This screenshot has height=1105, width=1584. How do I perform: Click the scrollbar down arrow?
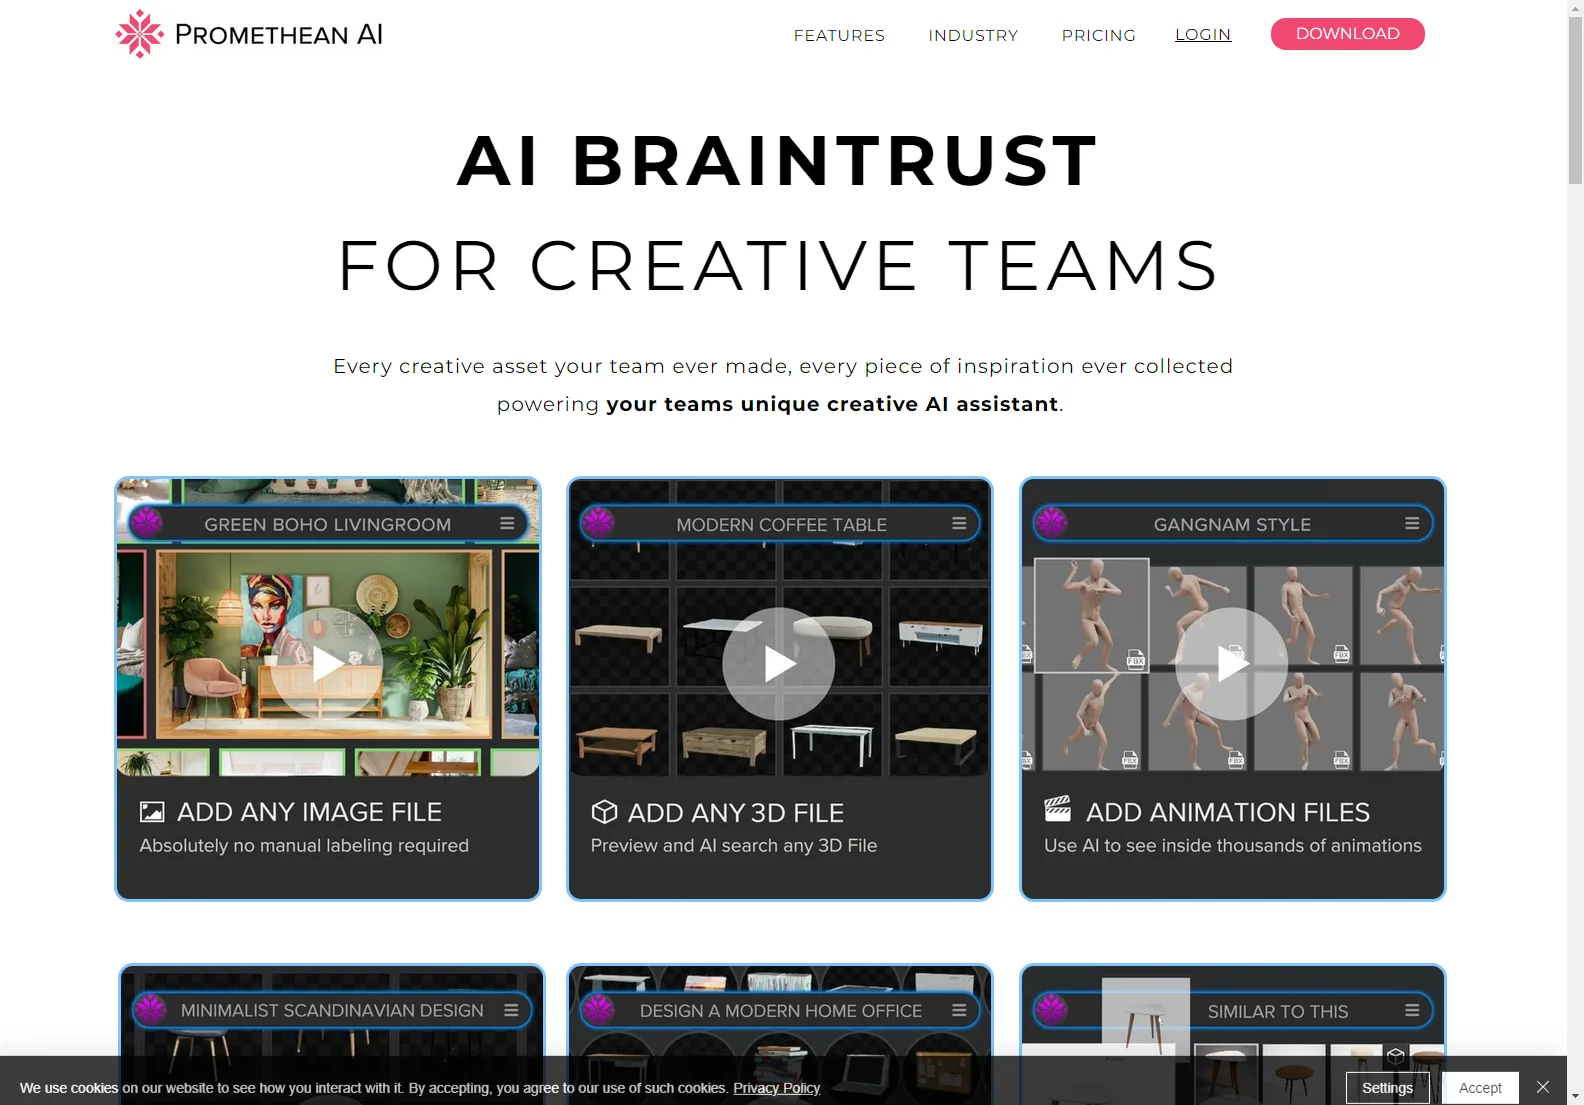pos(1575,1096)
